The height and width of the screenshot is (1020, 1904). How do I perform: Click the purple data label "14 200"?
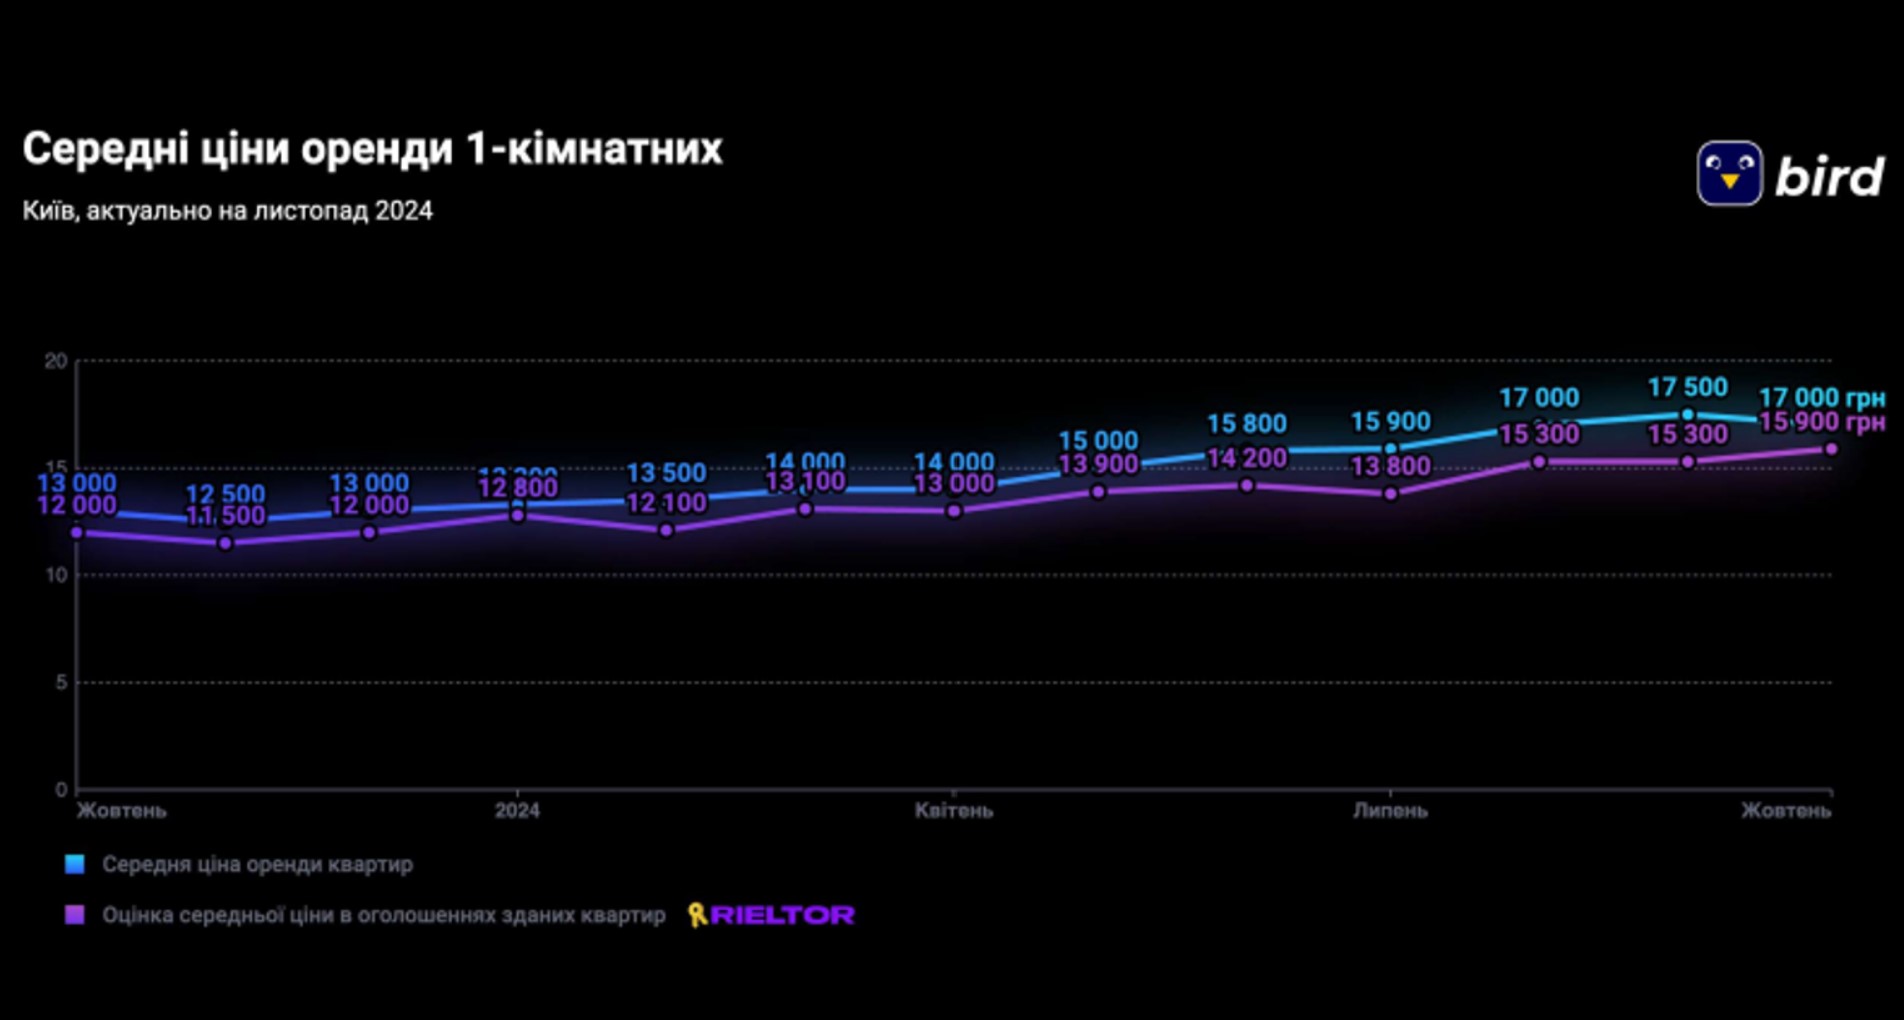click(1246, 458)
